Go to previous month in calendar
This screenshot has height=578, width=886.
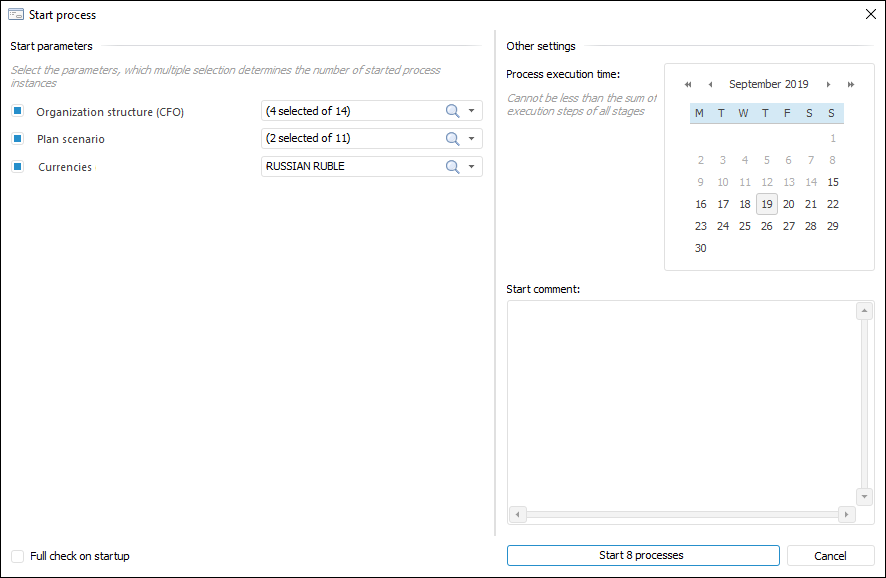[x=710, y=85]
